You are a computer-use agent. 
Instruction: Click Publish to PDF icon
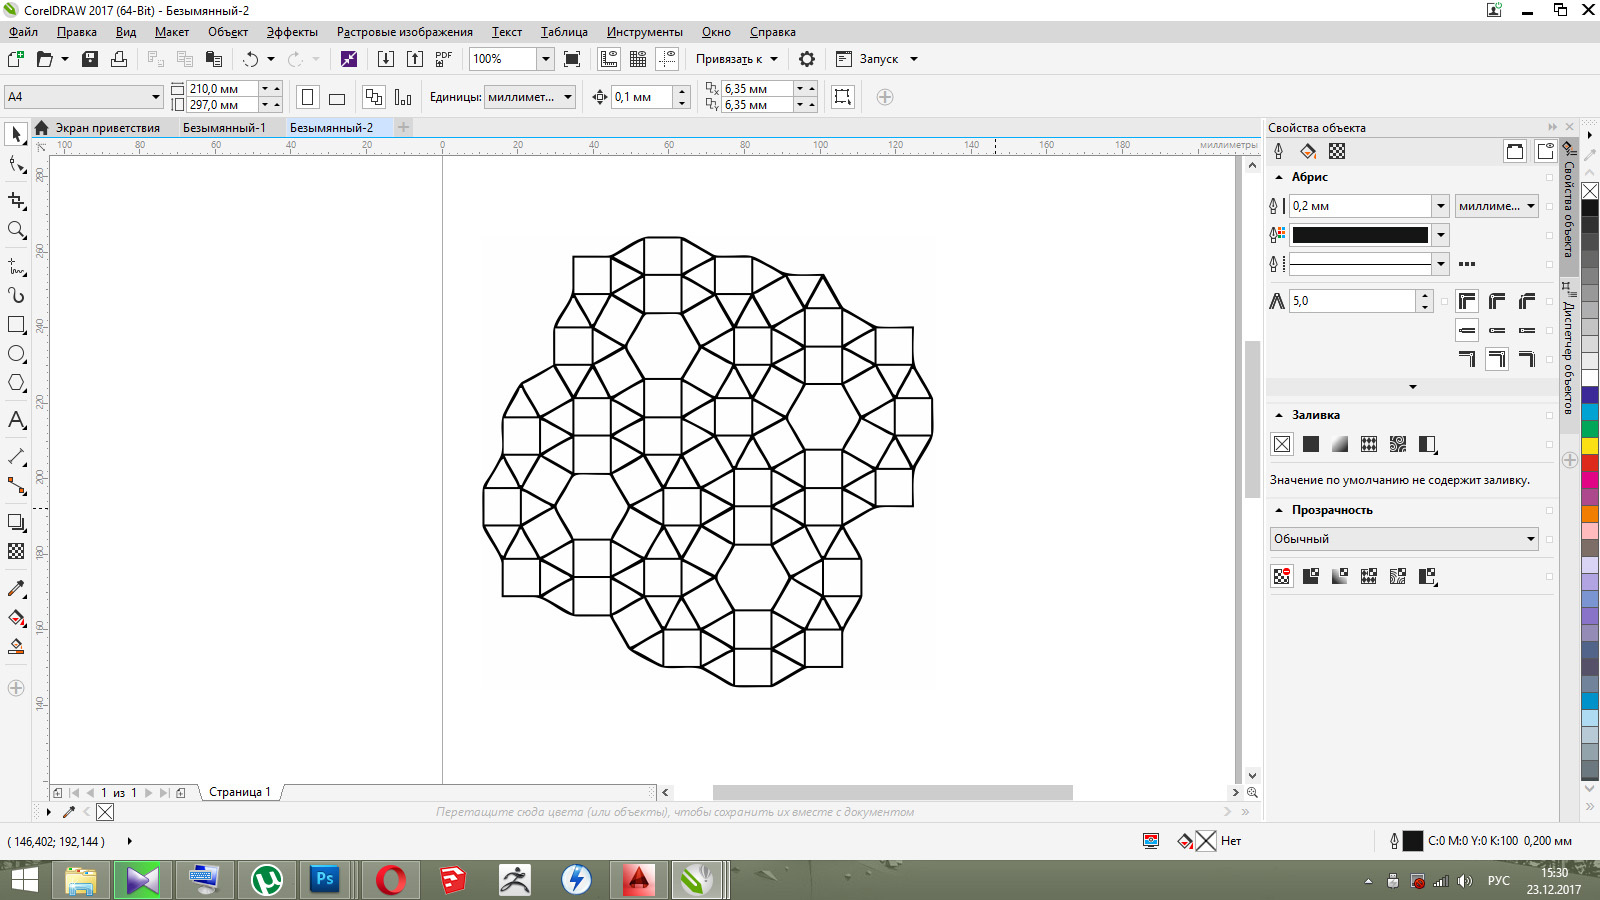[x=444, y=59]
